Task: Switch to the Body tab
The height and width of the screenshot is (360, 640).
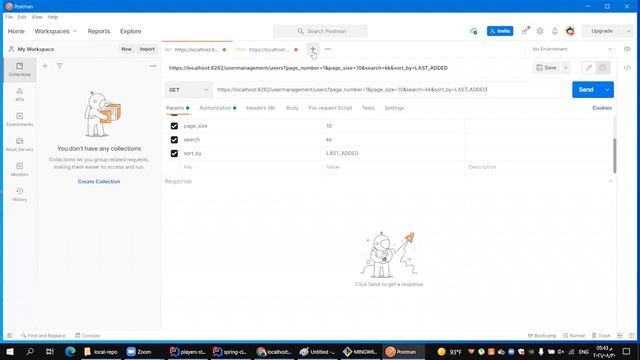Action: pyautogui.click(x=292, y=108)
